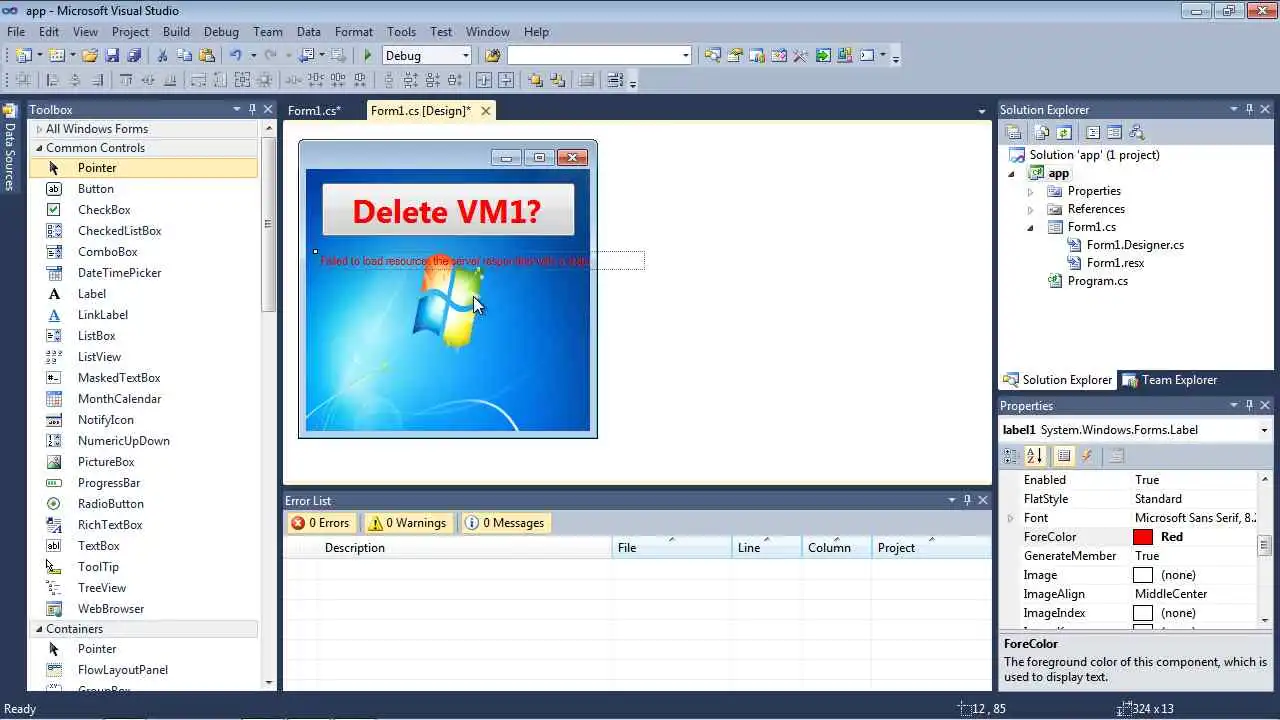
Task: Open the label1 object selector dropdown in Properties
Action: tap(1264, 430)
